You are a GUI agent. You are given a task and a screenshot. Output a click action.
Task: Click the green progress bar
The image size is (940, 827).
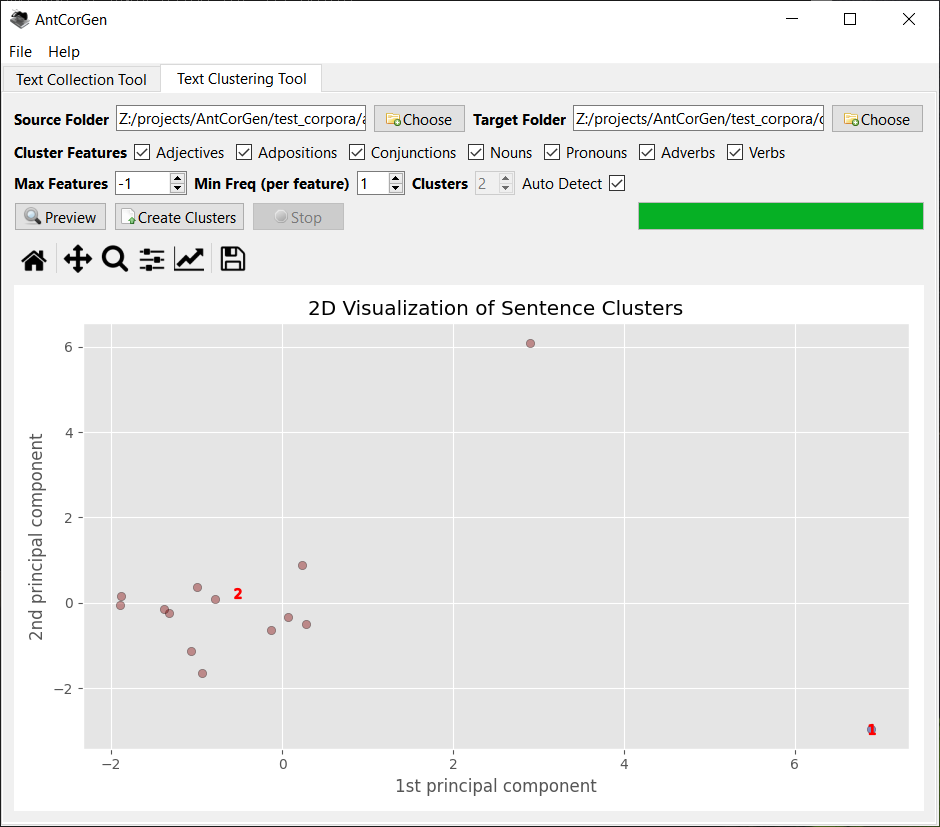pyautogui.click(x=780, y=216)
